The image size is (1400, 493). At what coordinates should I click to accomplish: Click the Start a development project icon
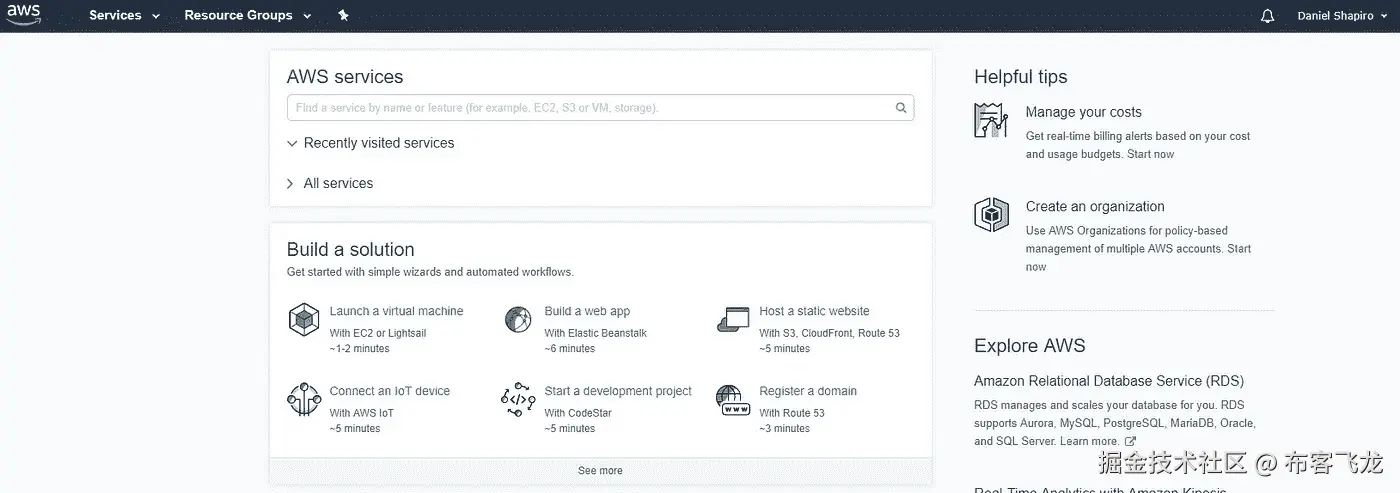coord(518,400)
